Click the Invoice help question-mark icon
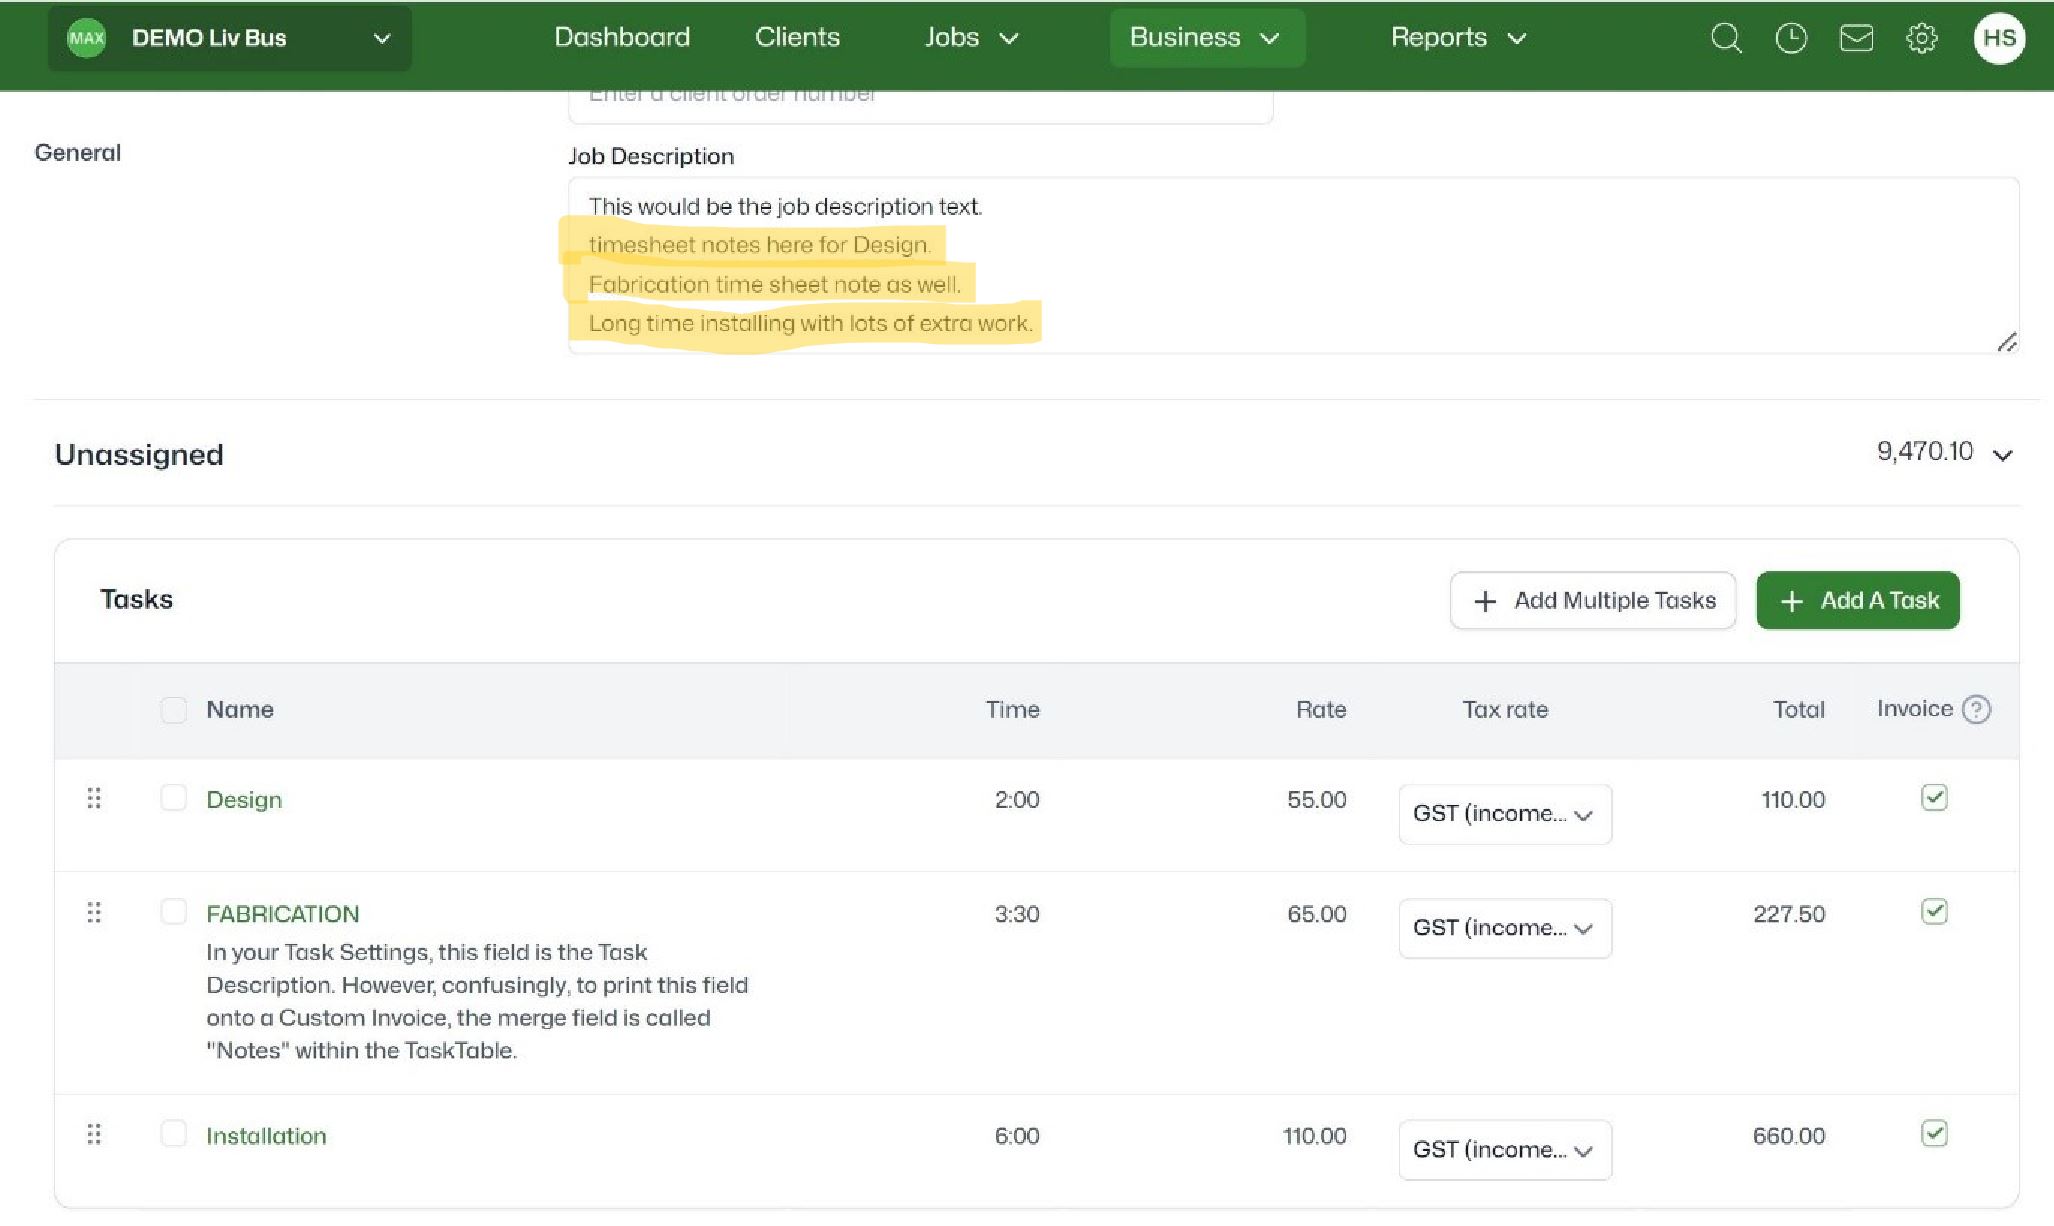Image resolution: width=2054 pixels, height=1226 pixels. (x=1976, y=709)
